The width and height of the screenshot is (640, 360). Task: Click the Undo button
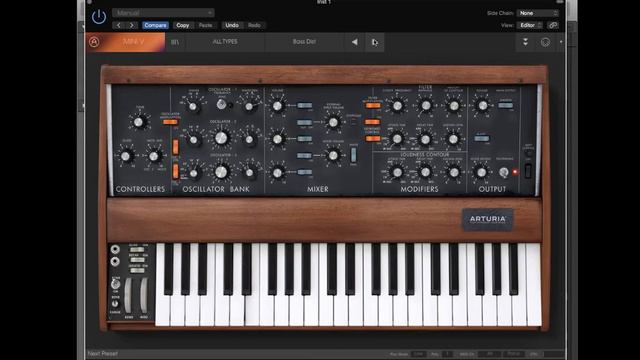[232, 25]
